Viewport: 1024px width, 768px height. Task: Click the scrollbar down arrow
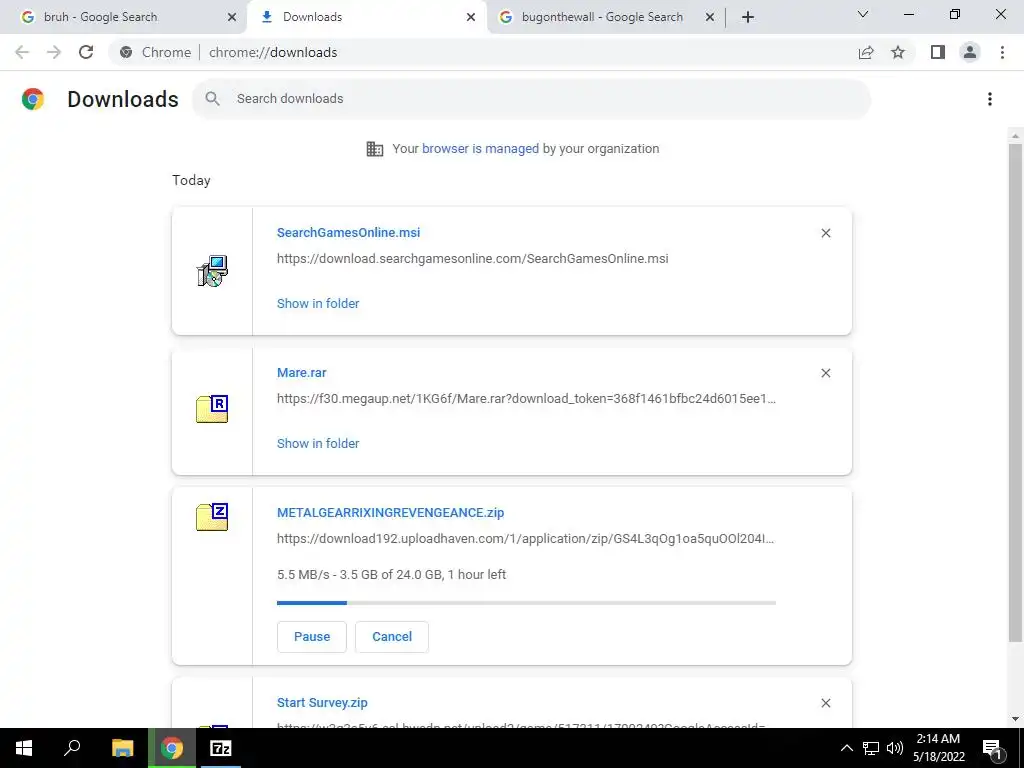point(1015,719)
